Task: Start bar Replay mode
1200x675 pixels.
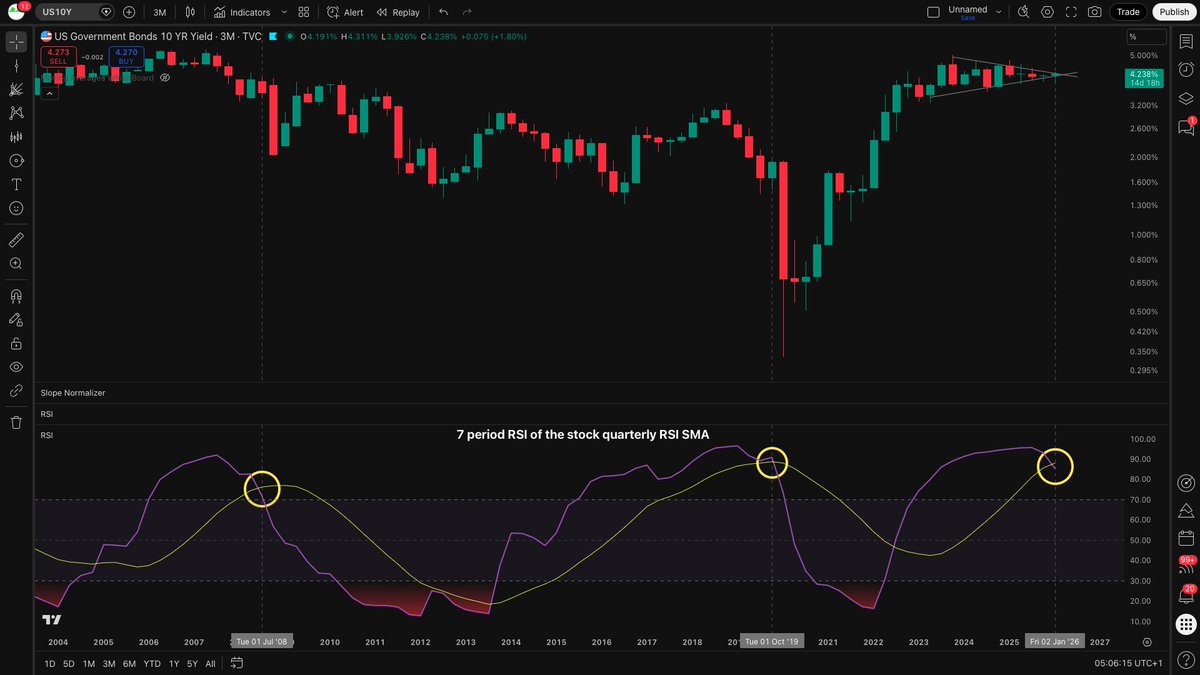Action: tap(398, 12)
